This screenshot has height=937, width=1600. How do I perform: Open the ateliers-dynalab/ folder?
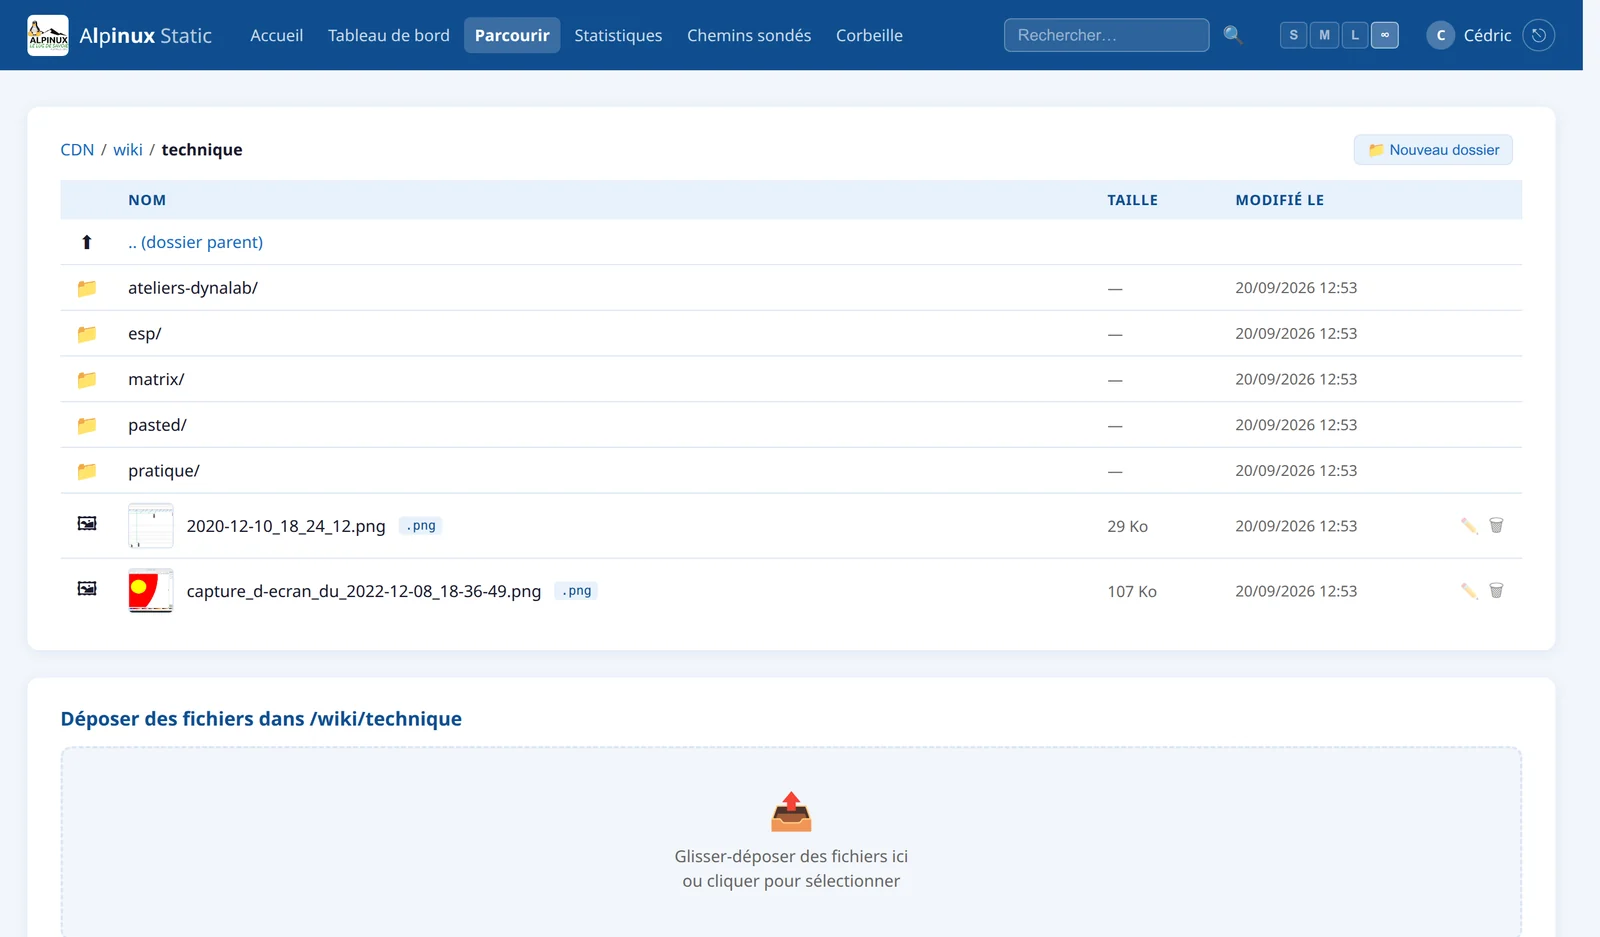193,288
